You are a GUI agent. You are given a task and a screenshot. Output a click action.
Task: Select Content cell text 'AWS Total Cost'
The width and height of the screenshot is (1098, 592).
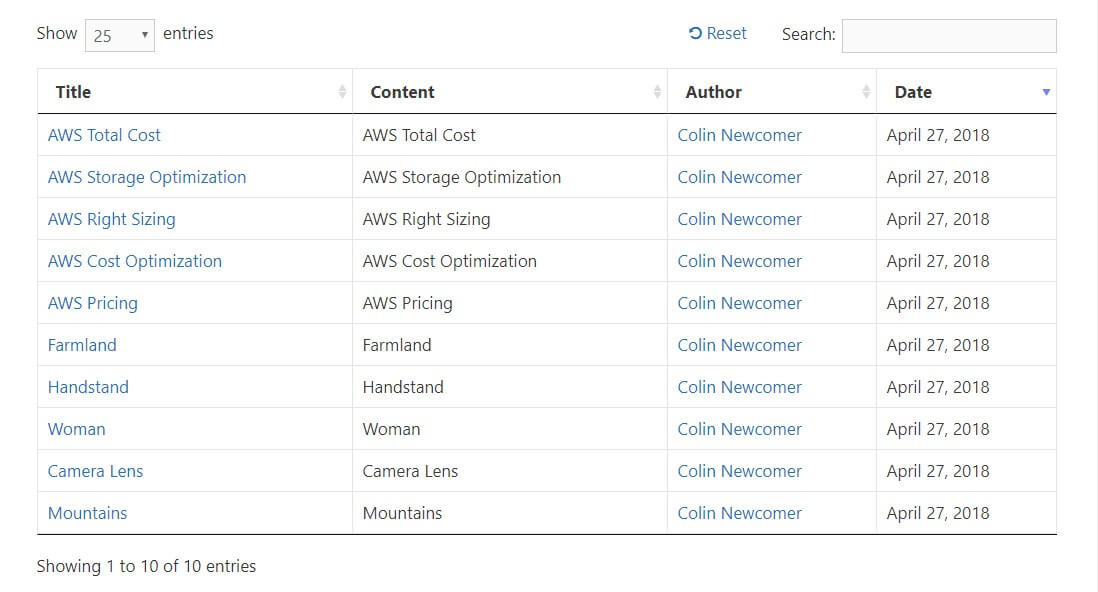tap(419, 135)
